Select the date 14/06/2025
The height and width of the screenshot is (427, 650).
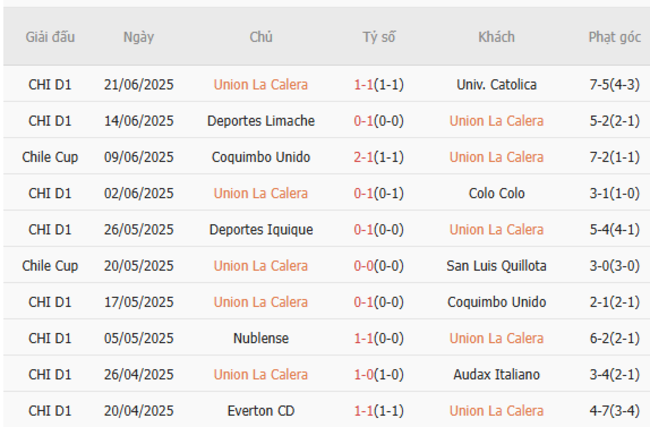[139, 121]
